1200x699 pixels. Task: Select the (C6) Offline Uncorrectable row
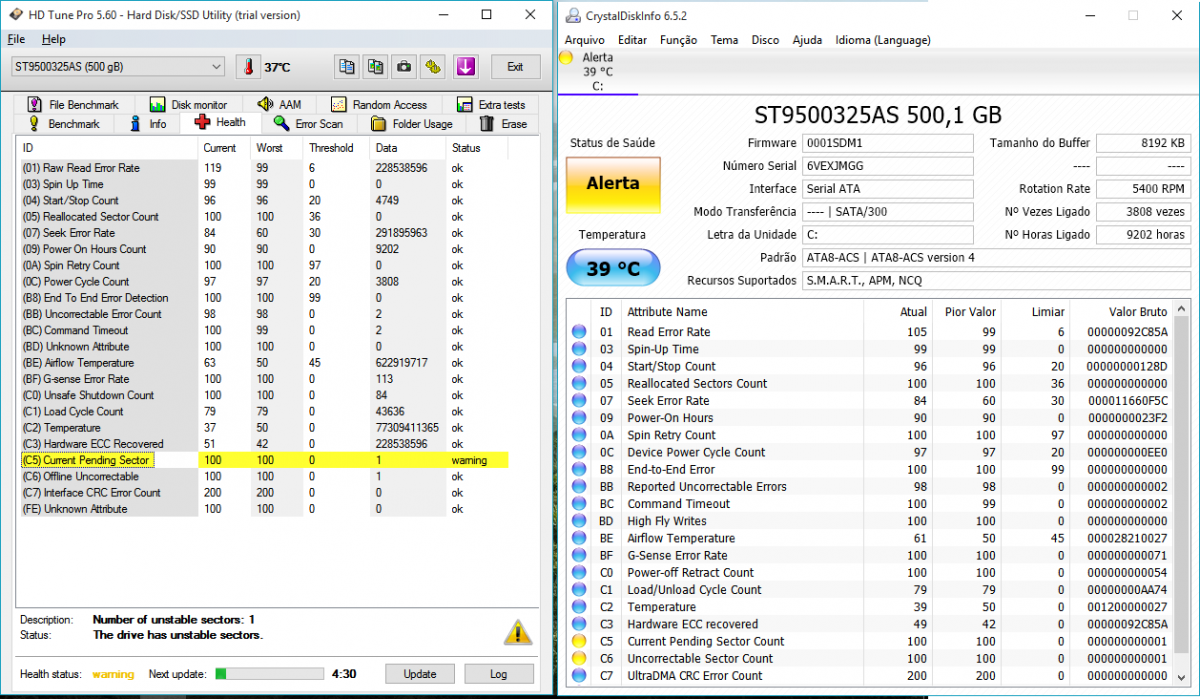(264, 476)
